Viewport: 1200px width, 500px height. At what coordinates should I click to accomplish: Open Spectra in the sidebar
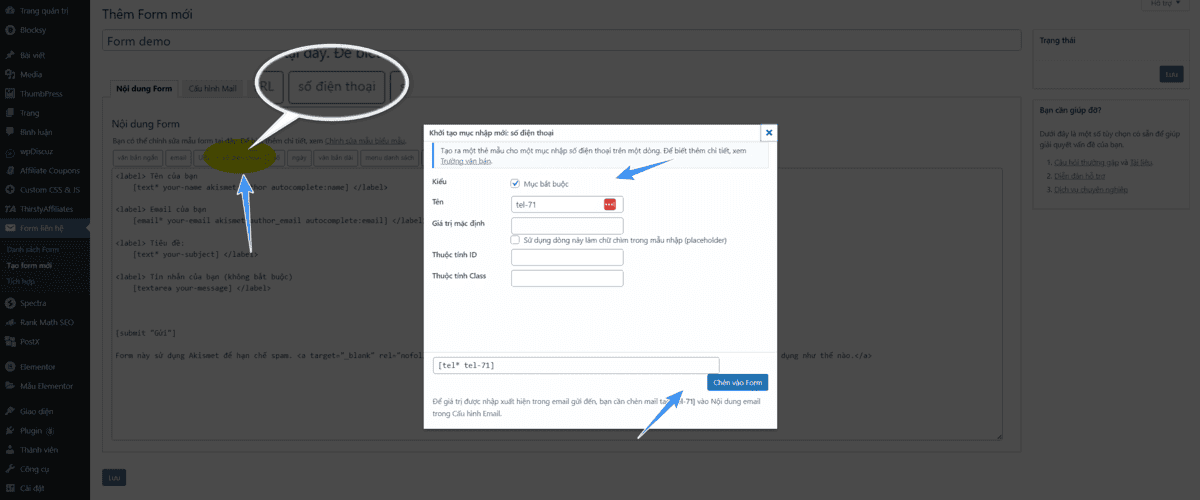click(33, 302)
